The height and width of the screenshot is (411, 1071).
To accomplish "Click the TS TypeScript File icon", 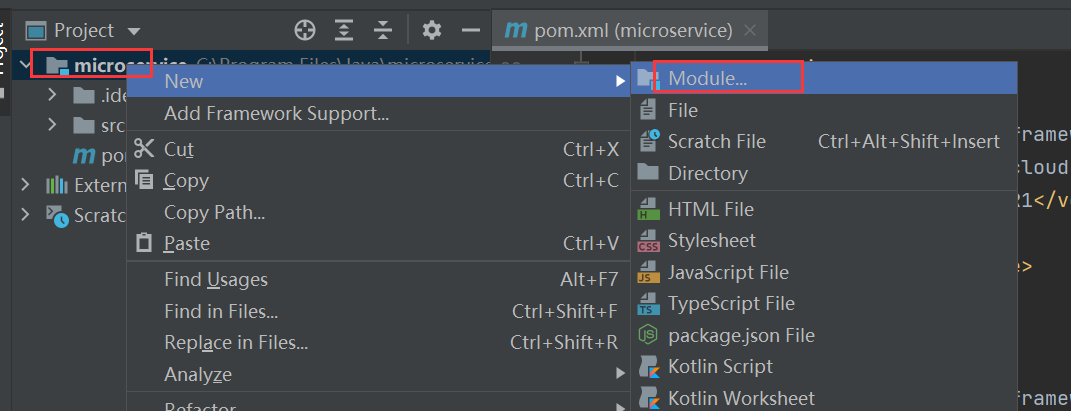I will [648, 303].
